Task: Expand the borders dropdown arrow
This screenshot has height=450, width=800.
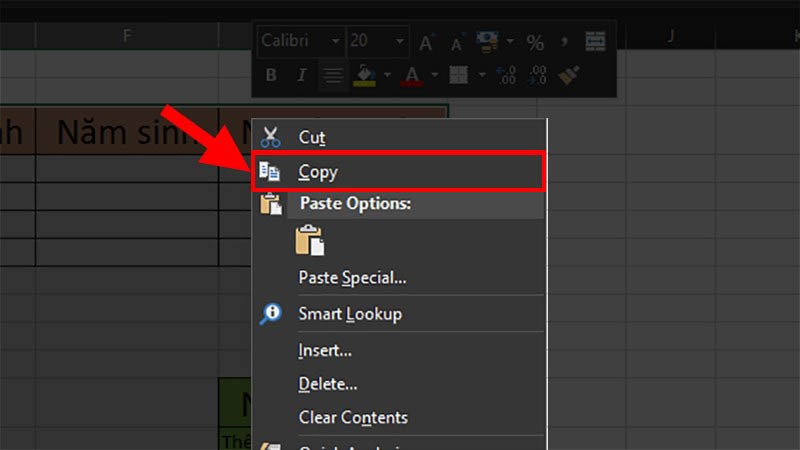Action: [x=480, y=74]
